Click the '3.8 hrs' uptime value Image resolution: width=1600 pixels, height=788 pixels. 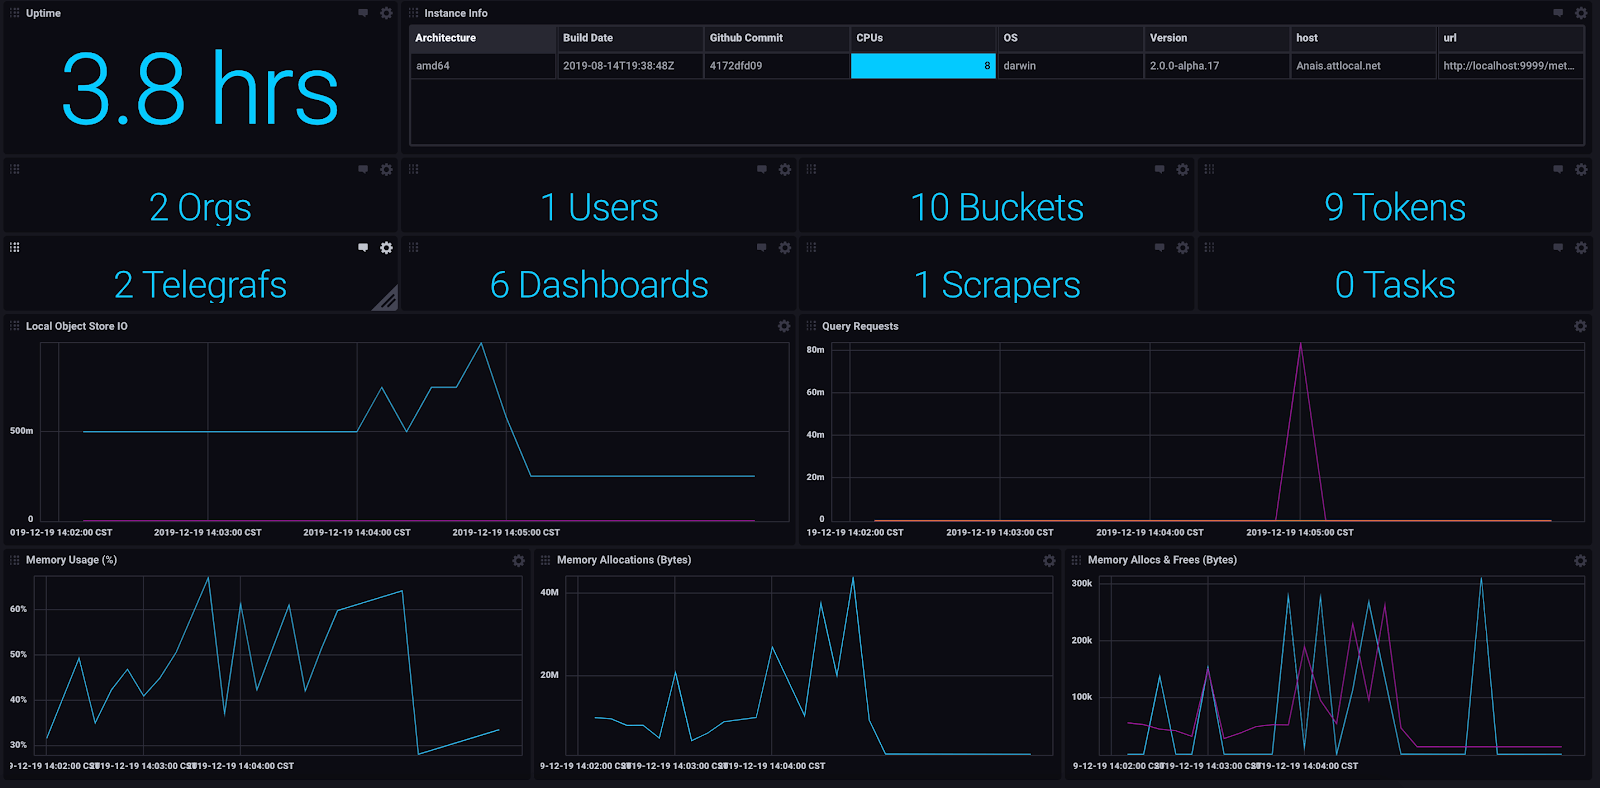point(200,89)
